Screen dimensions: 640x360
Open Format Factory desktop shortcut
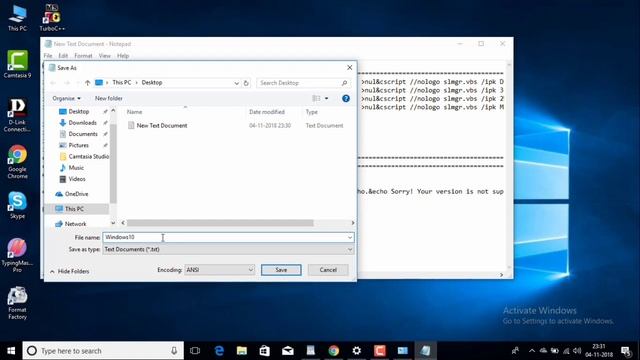pos(17,303)
